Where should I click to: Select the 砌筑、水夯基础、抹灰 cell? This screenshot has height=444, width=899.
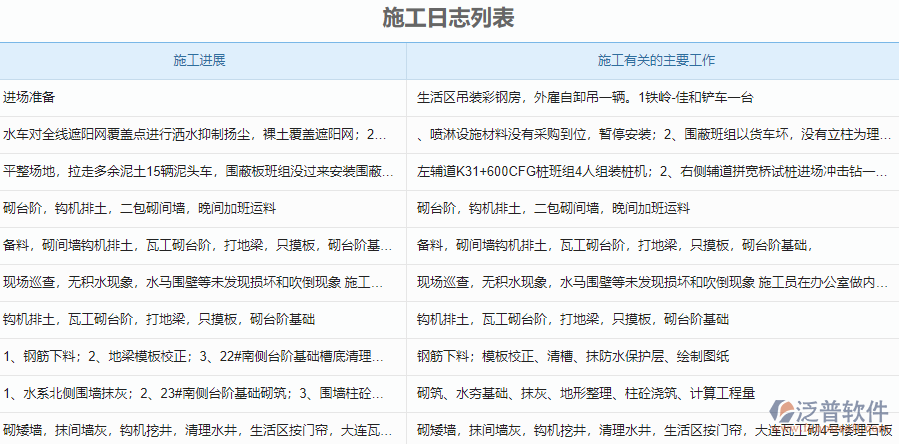[653, 394]
